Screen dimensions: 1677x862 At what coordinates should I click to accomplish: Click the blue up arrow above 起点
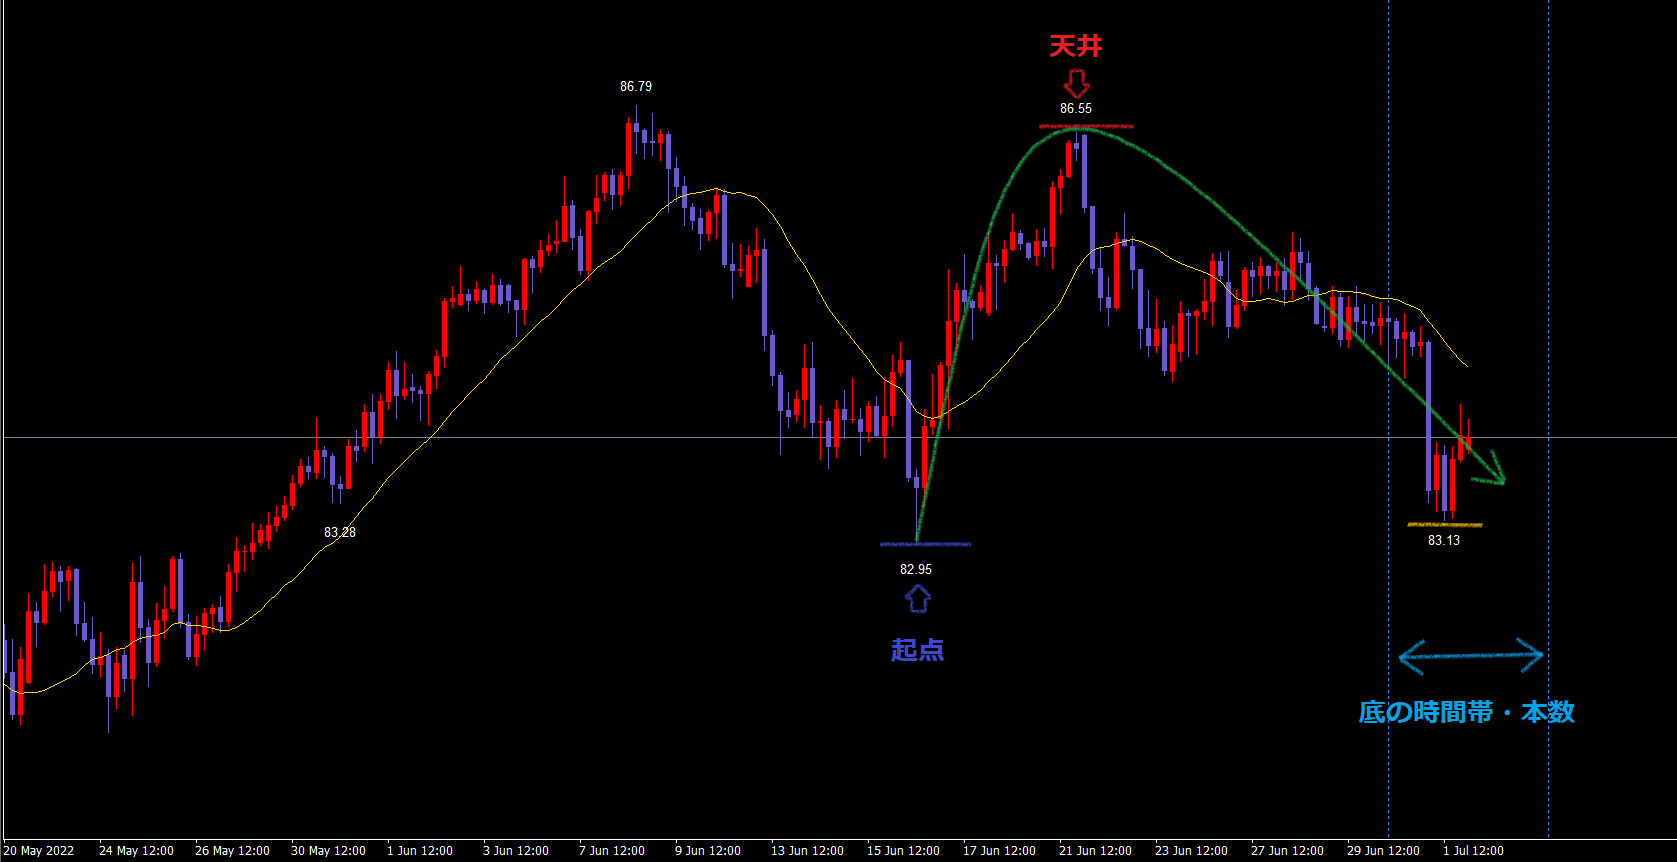[x=918, y=599]
